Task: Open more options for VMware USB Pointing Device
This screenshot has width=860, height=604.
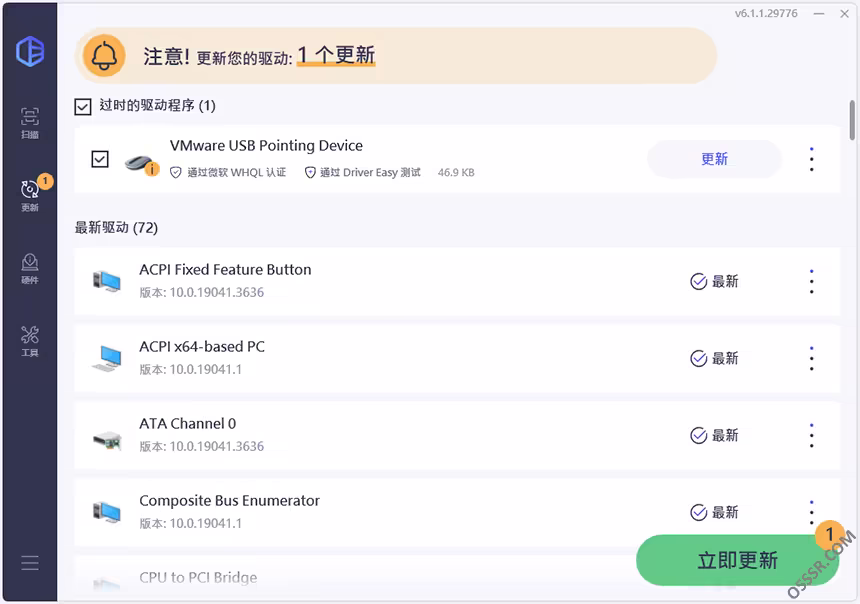Action: click(812, 159)
